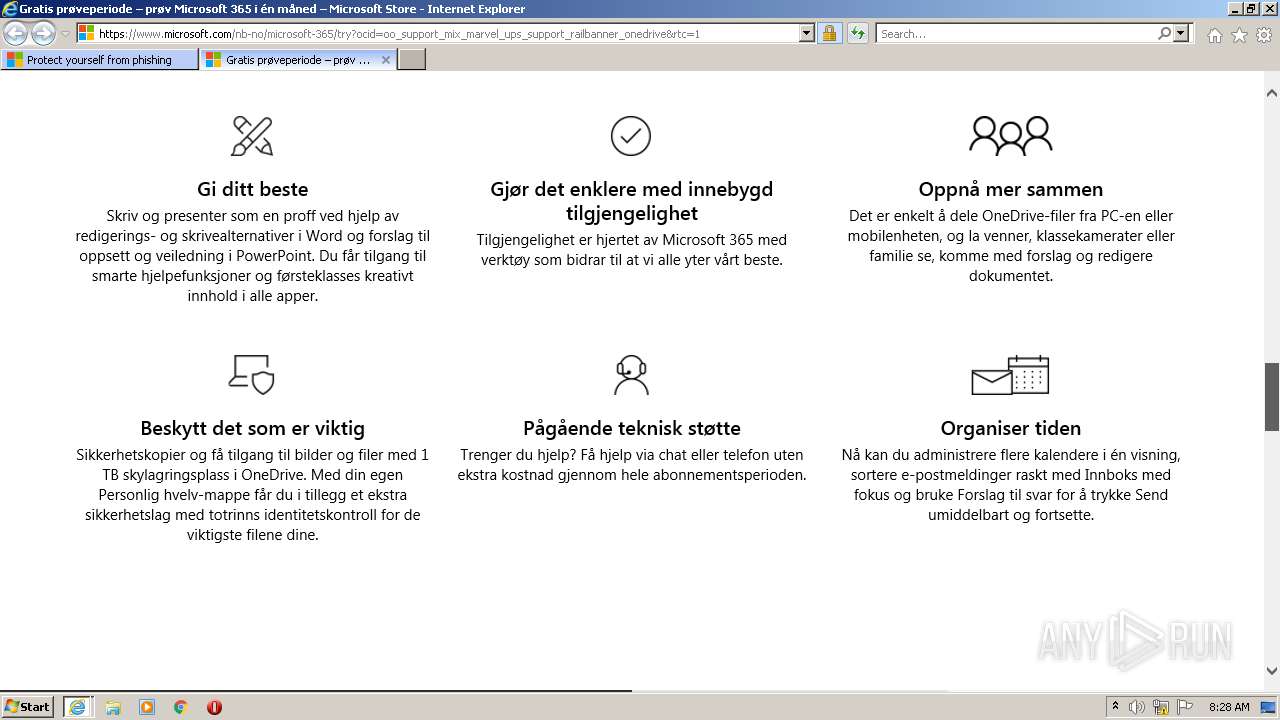Viewport: 1280px width, 720px height.
Task: Click the URL address field
Action: click(x=447, y=34)
